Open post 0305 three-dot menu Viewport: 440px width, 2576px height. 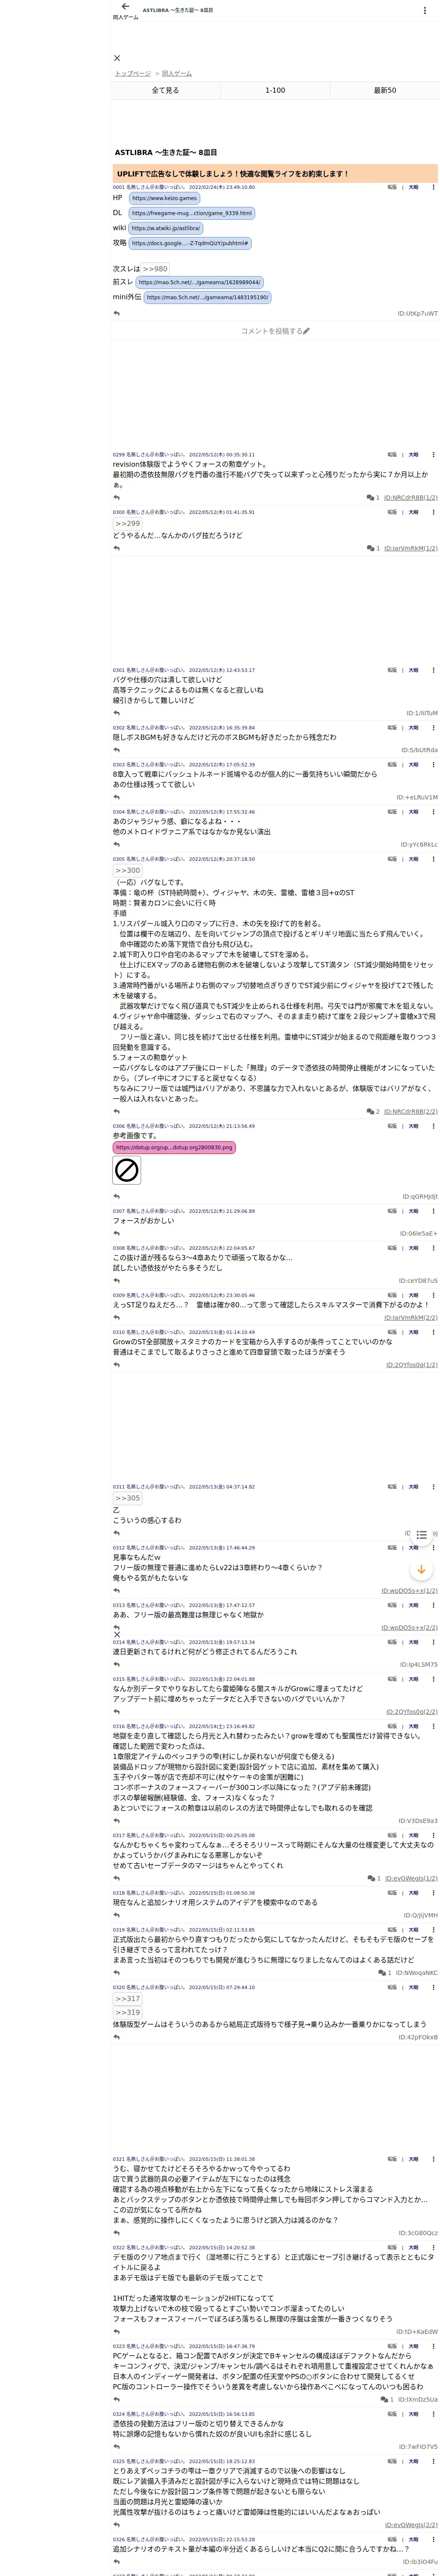pyautogui.click(x=433, y=859)
